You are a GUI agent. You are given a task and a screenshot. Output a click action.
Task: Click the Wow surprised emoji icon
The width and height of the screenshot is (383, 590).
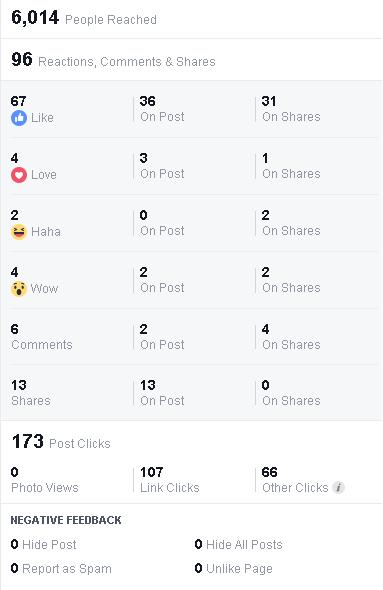point(19,289)
